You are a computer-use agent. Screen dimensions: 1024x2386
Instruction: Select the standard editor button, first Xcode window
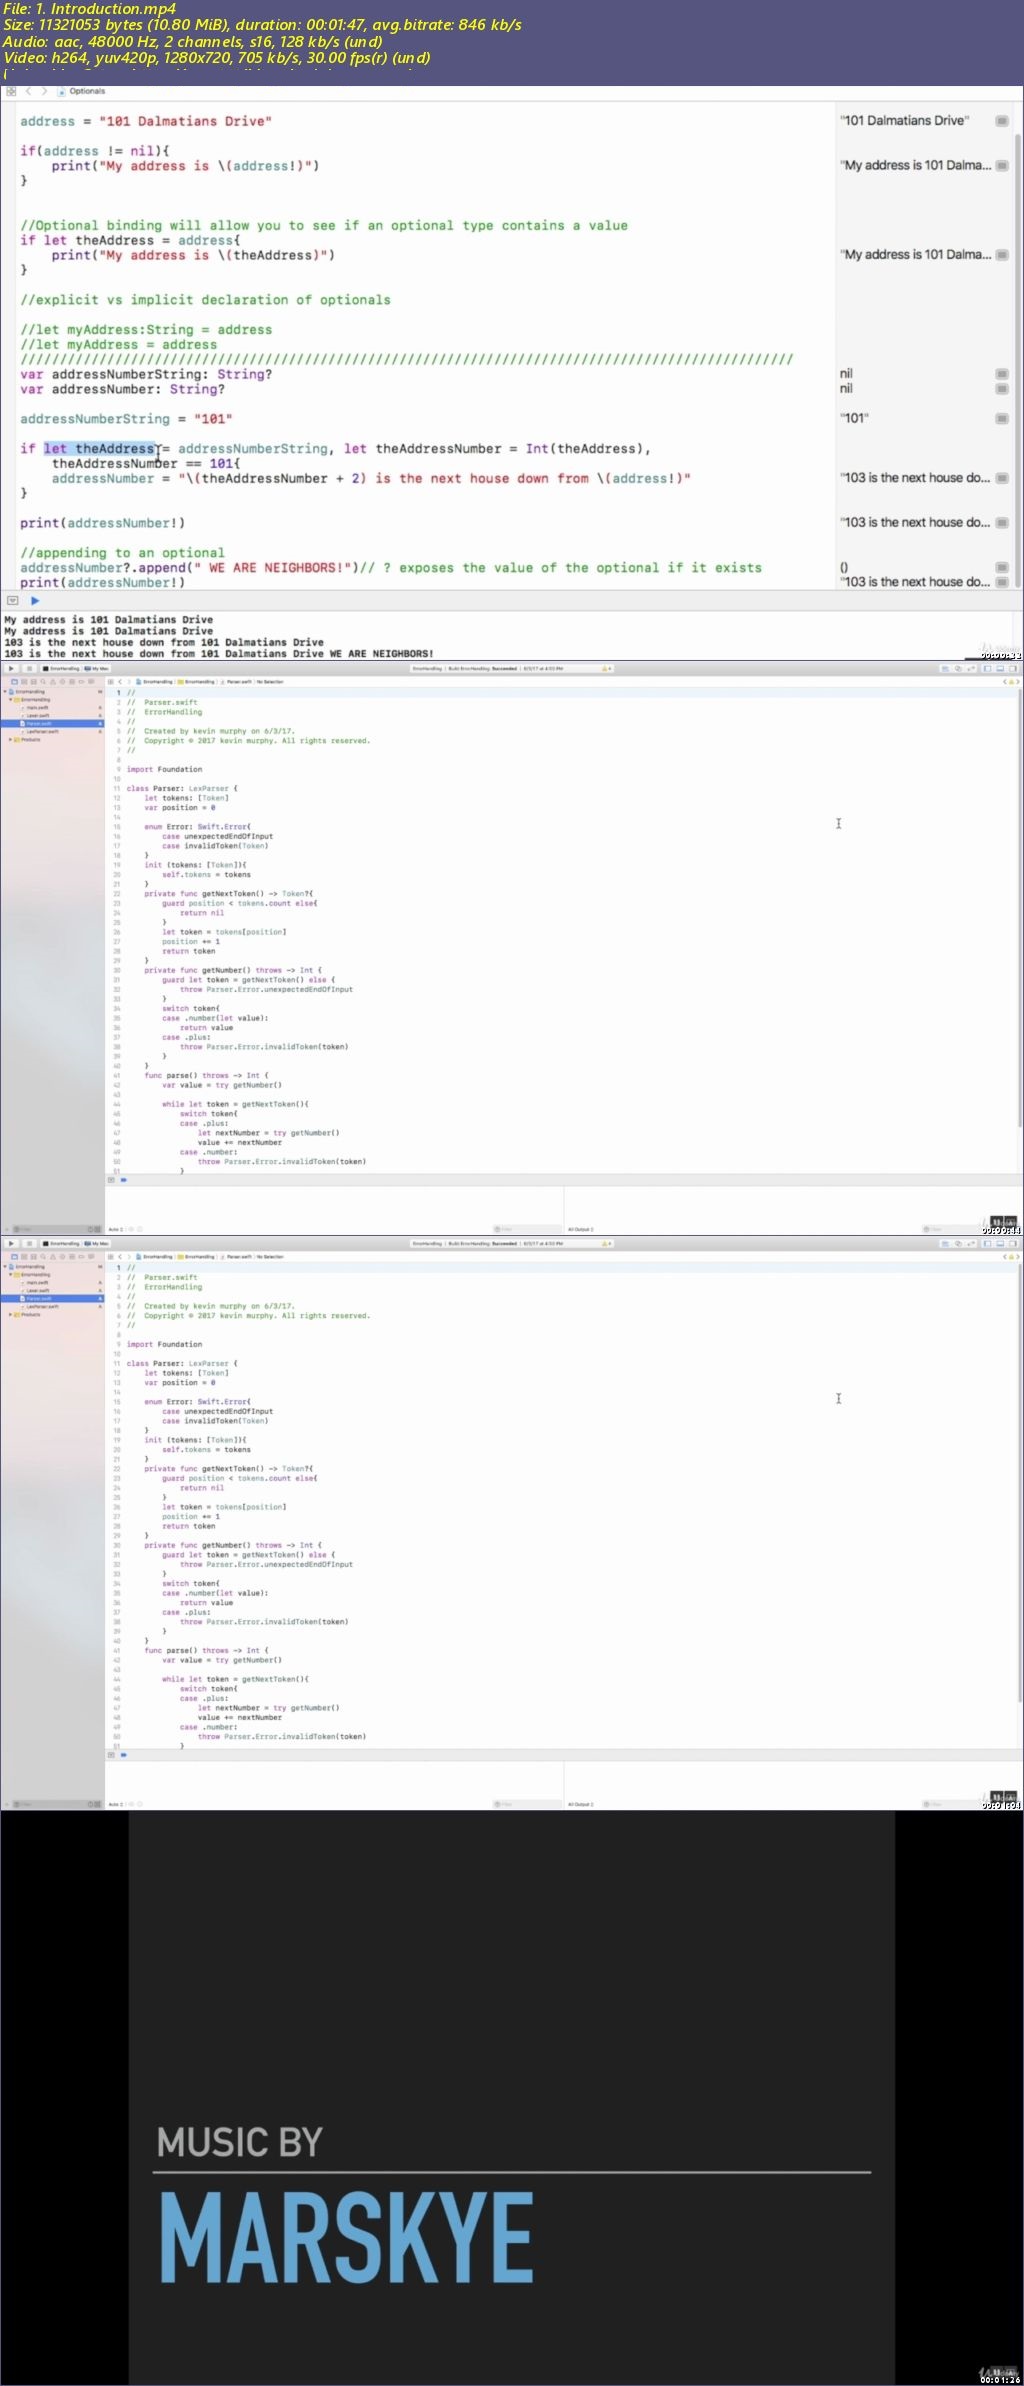pyautogui.click(x=945, y=668)
